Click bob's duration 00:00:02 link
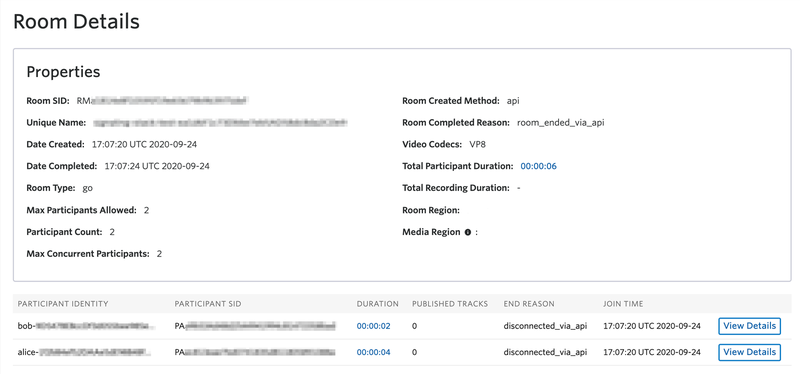Image resolution: width=800 pixels, height=374 pixels. [373, 326]
